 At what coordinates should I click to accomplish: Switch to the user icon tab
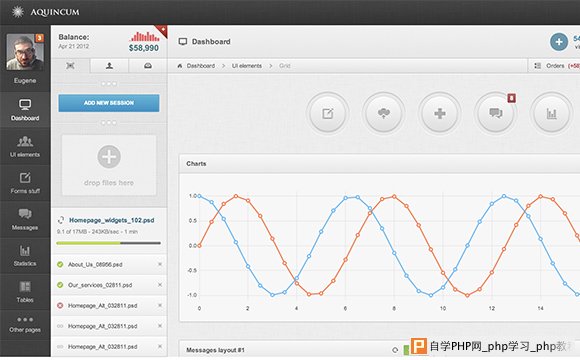pos(109,66)
